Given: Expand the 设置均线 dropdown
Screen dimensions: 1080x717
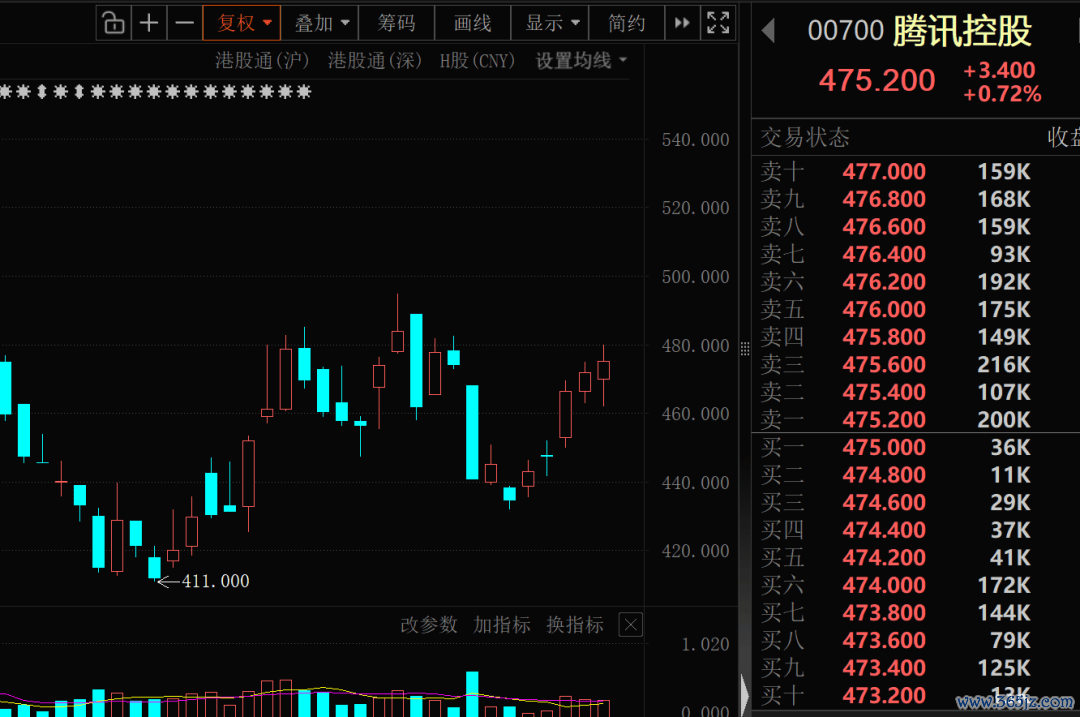Looking at the screenshot, I should click(x=581, y=61).
